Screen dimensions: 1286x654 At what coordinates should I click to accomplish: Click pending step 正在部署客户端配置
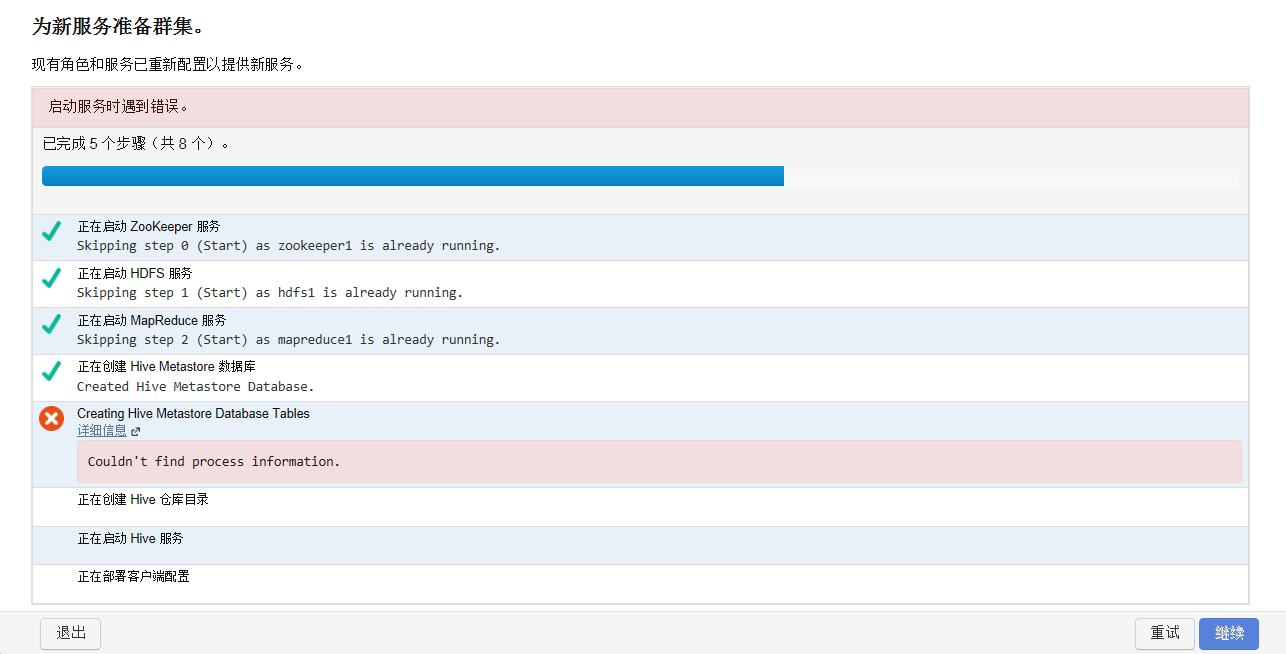click(133, 576)
